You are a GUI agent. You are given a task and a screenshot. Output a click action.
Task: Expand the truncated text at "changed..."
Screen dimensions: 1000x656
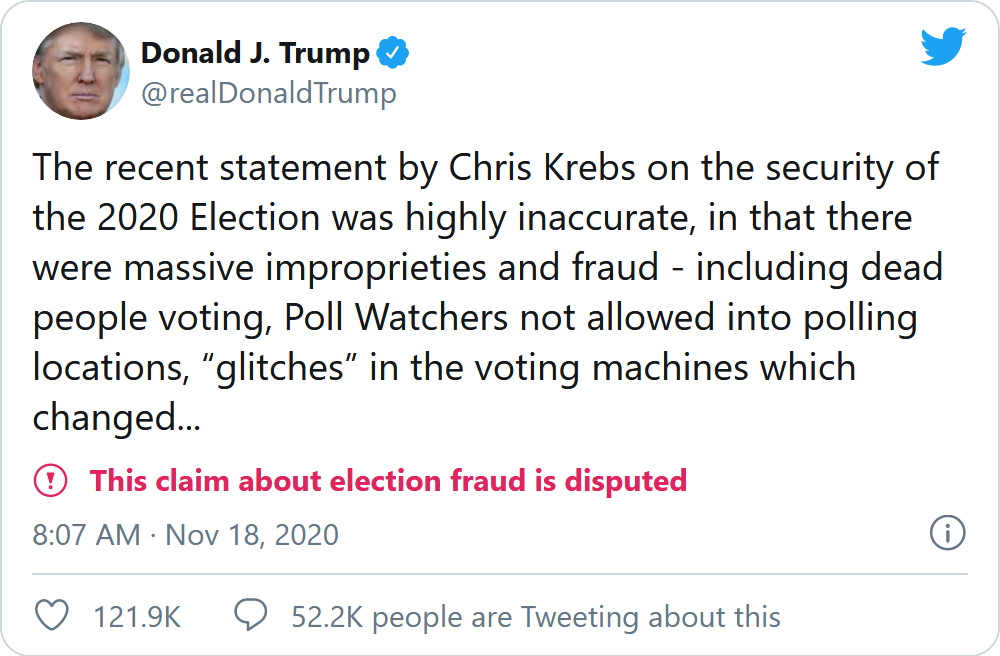coord(116,417)
